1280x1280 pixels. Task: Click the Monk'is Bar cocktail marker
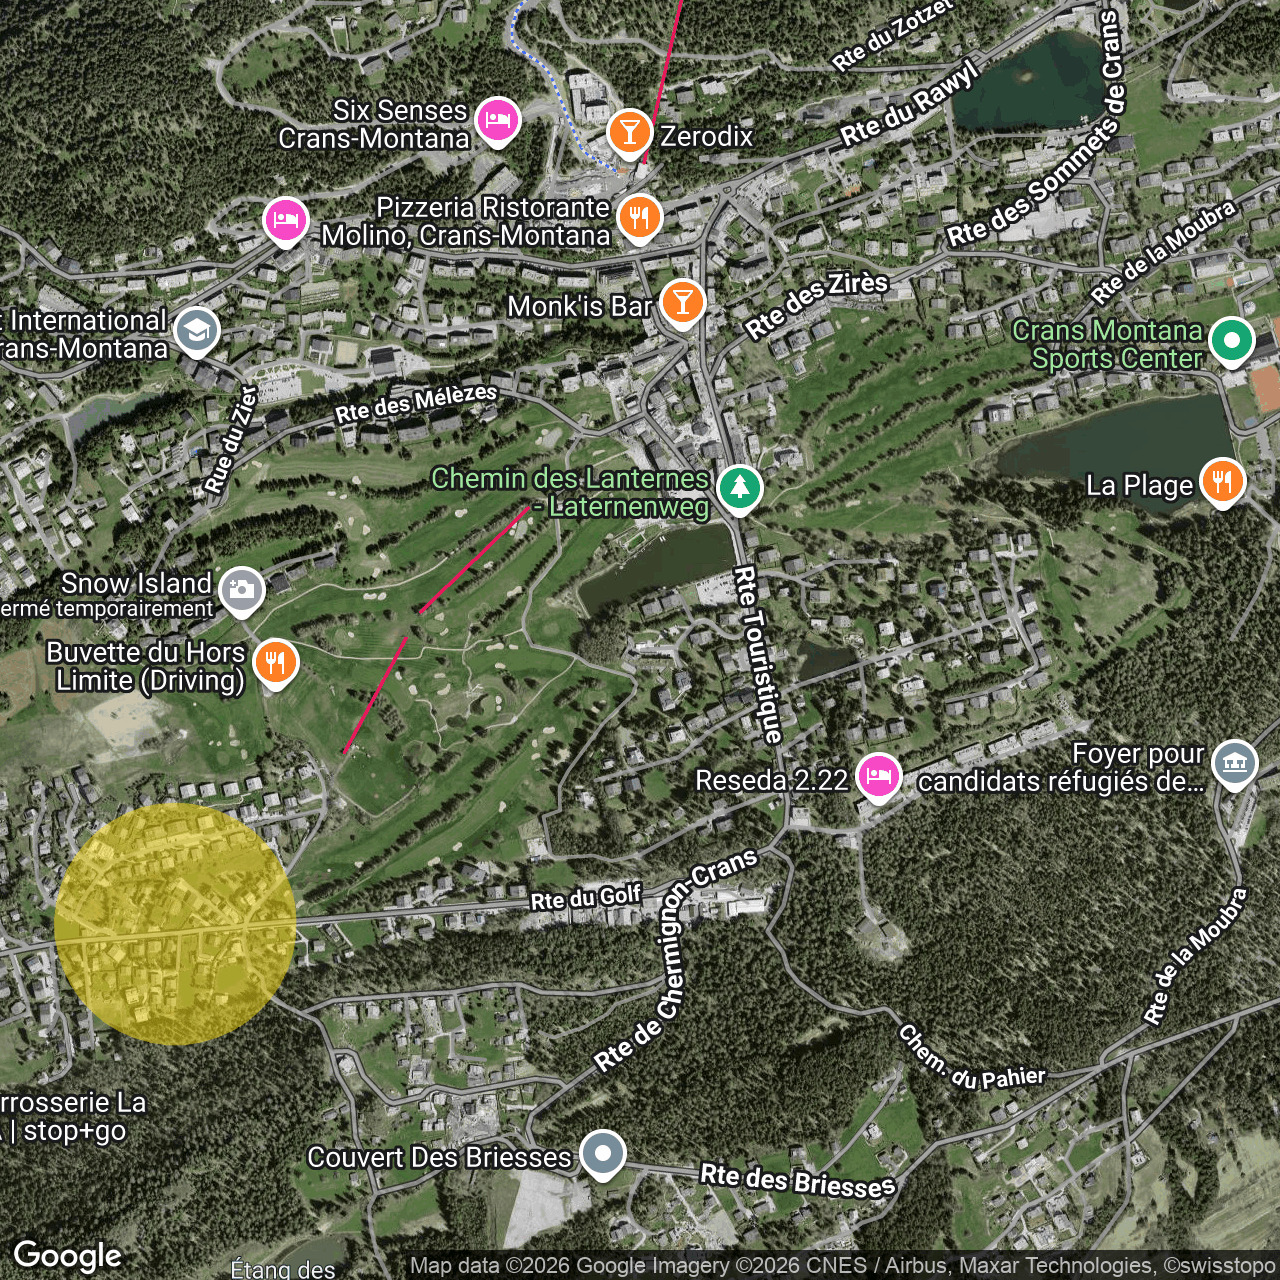point(683,302)
